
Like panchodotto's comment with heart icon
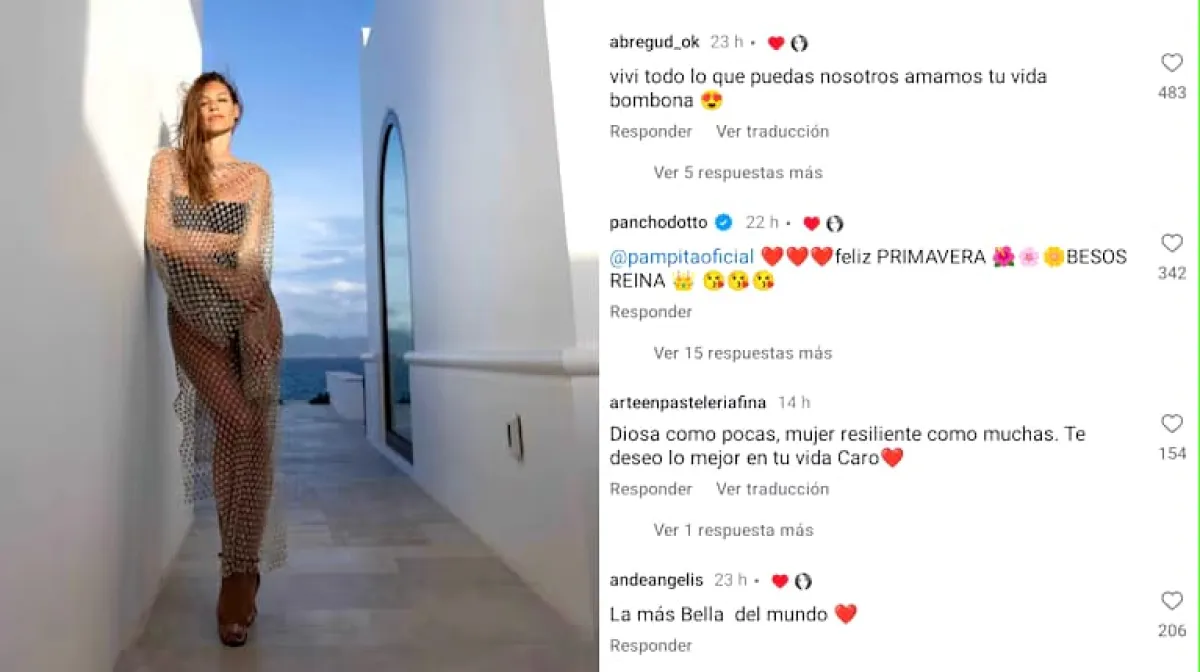[1172, 243]
